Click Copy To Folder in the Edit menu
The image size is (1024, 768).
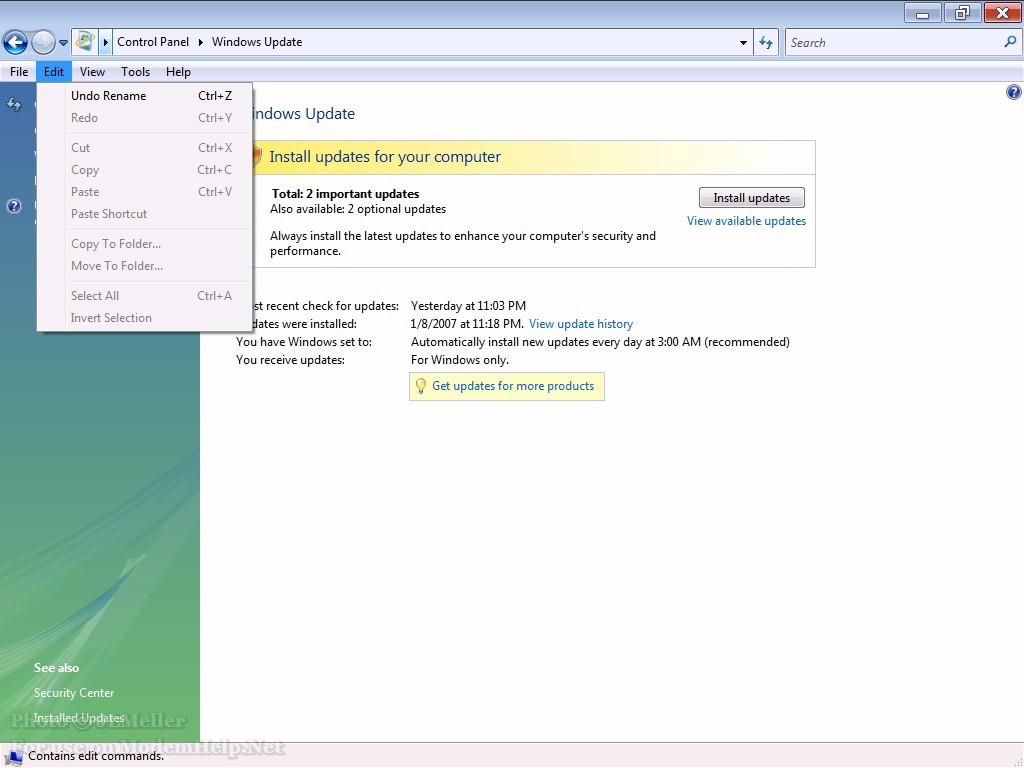146,244
